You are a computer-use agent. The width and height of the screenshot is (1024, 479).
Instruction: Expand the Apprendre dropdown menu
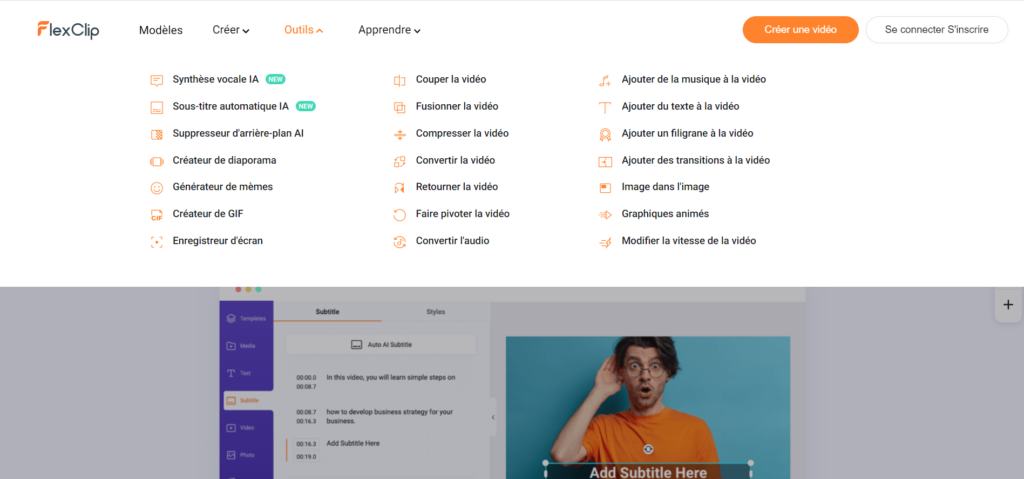pos(389,30)
